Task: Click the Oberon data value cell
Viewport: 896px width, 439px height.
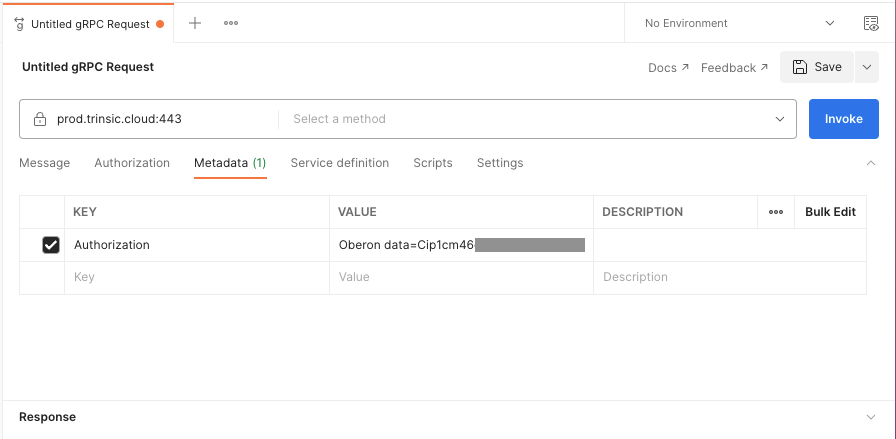Action: [x=461, y=245]
